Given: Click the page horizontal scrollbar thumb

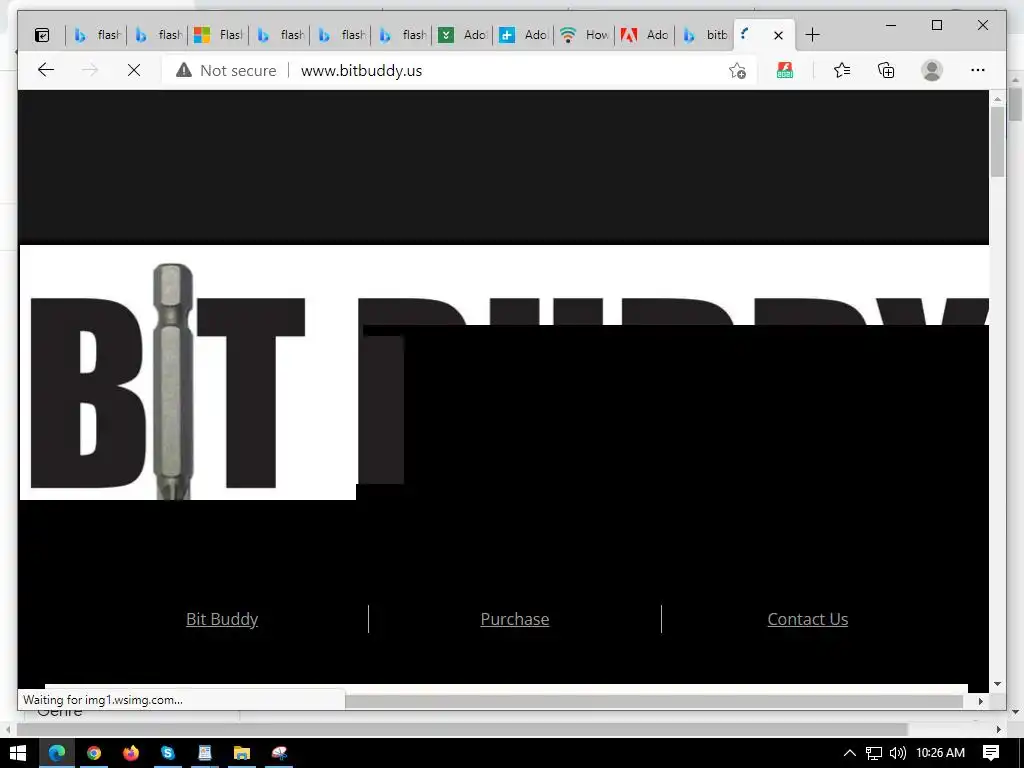Looking at the screenshot, I should pyautogui.click(x=654, y=701).
